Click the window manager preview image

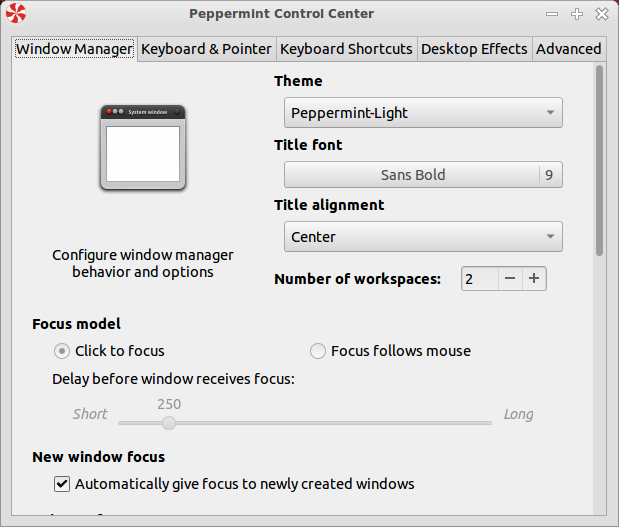click(143, 148)
